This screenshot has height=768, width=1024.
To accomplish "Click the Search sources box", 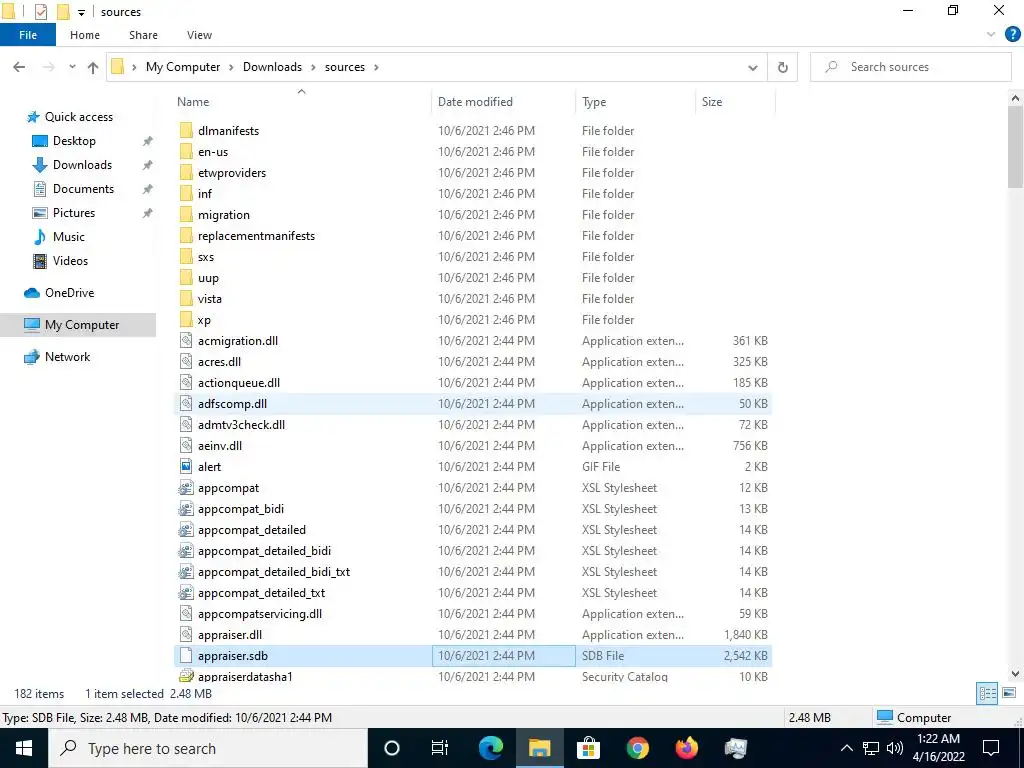I will (x=910, y=67).
